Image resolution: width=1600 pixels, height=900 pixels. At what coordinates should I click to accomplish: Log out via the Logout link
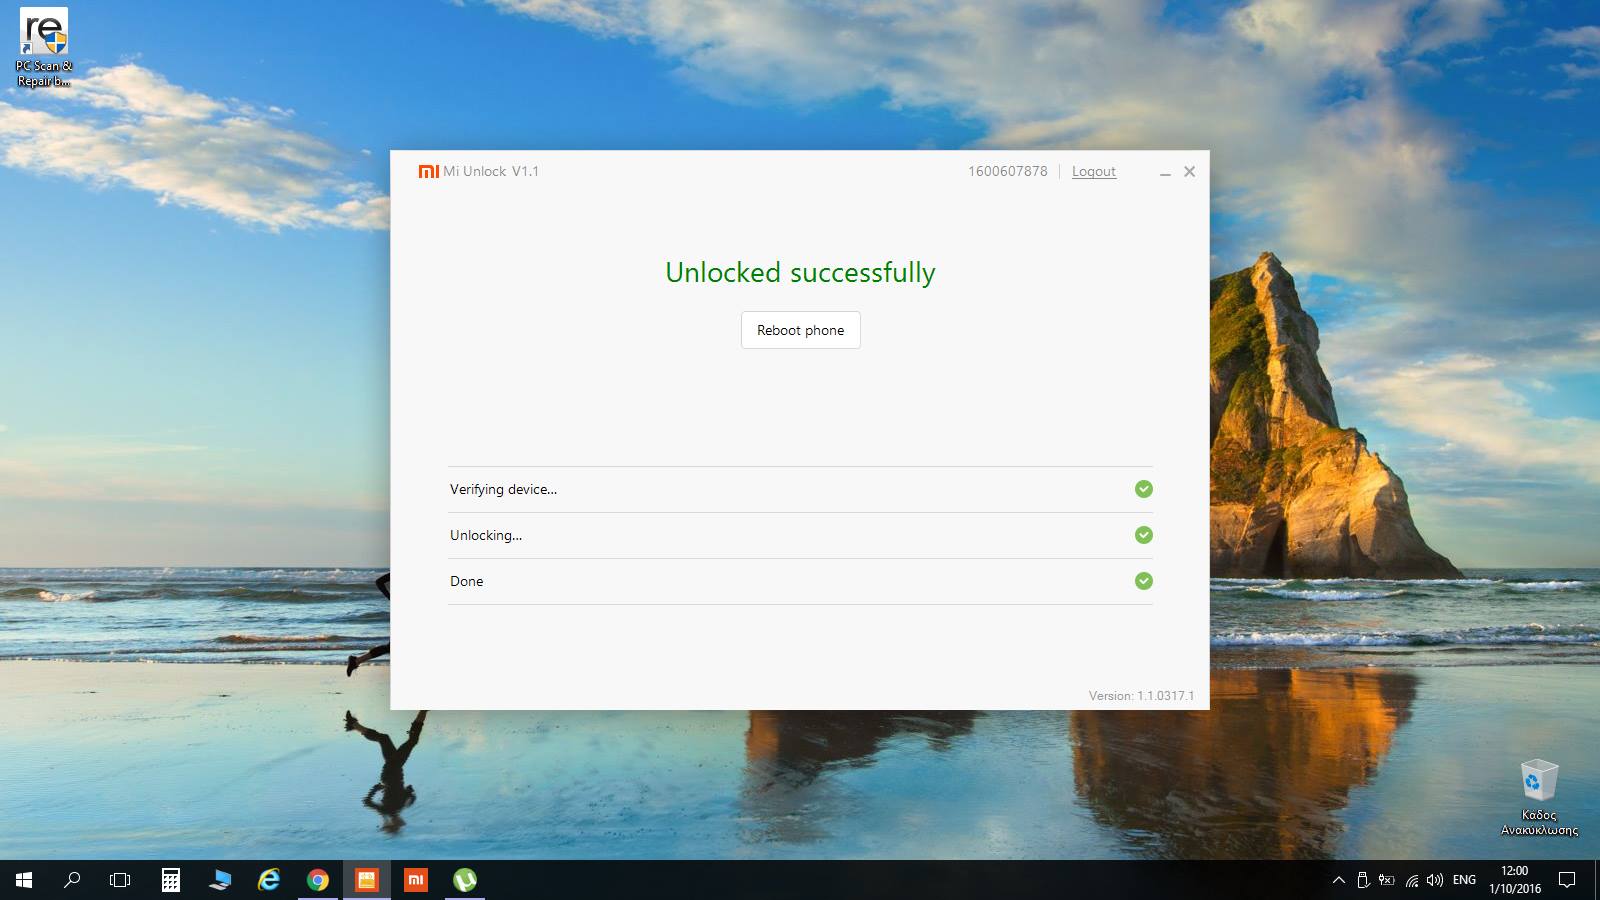point(1093,171)
